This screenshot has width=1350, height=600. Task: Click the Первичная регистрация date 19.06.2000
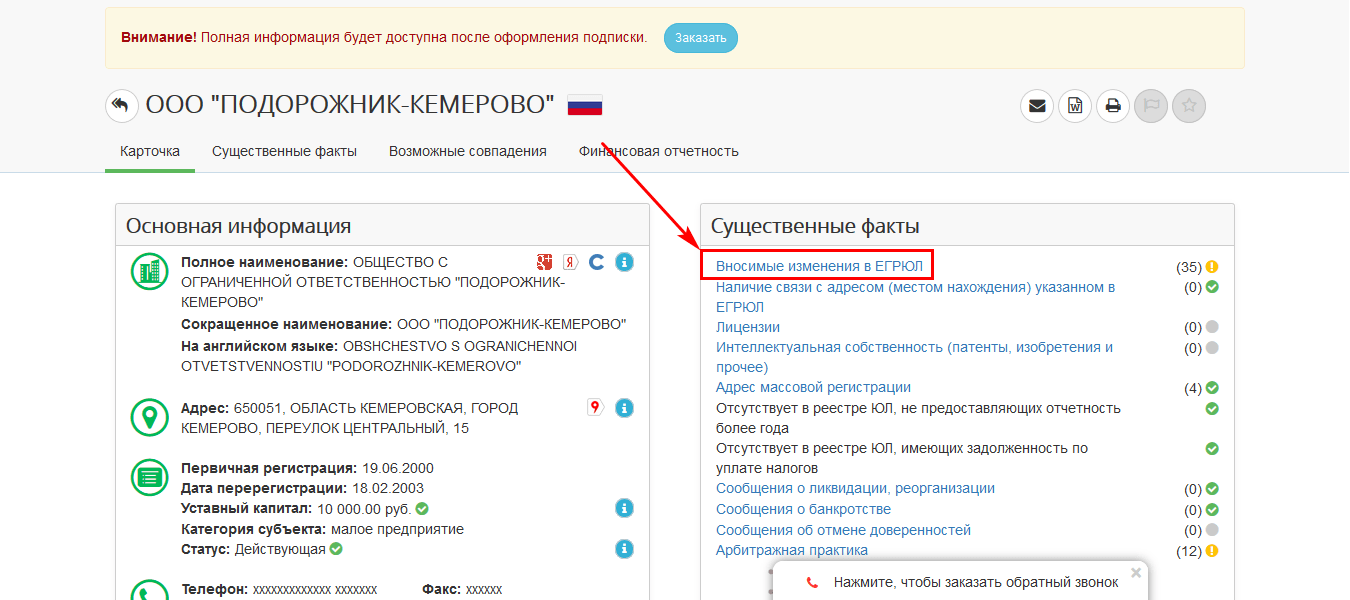click(x=397, y=468)
